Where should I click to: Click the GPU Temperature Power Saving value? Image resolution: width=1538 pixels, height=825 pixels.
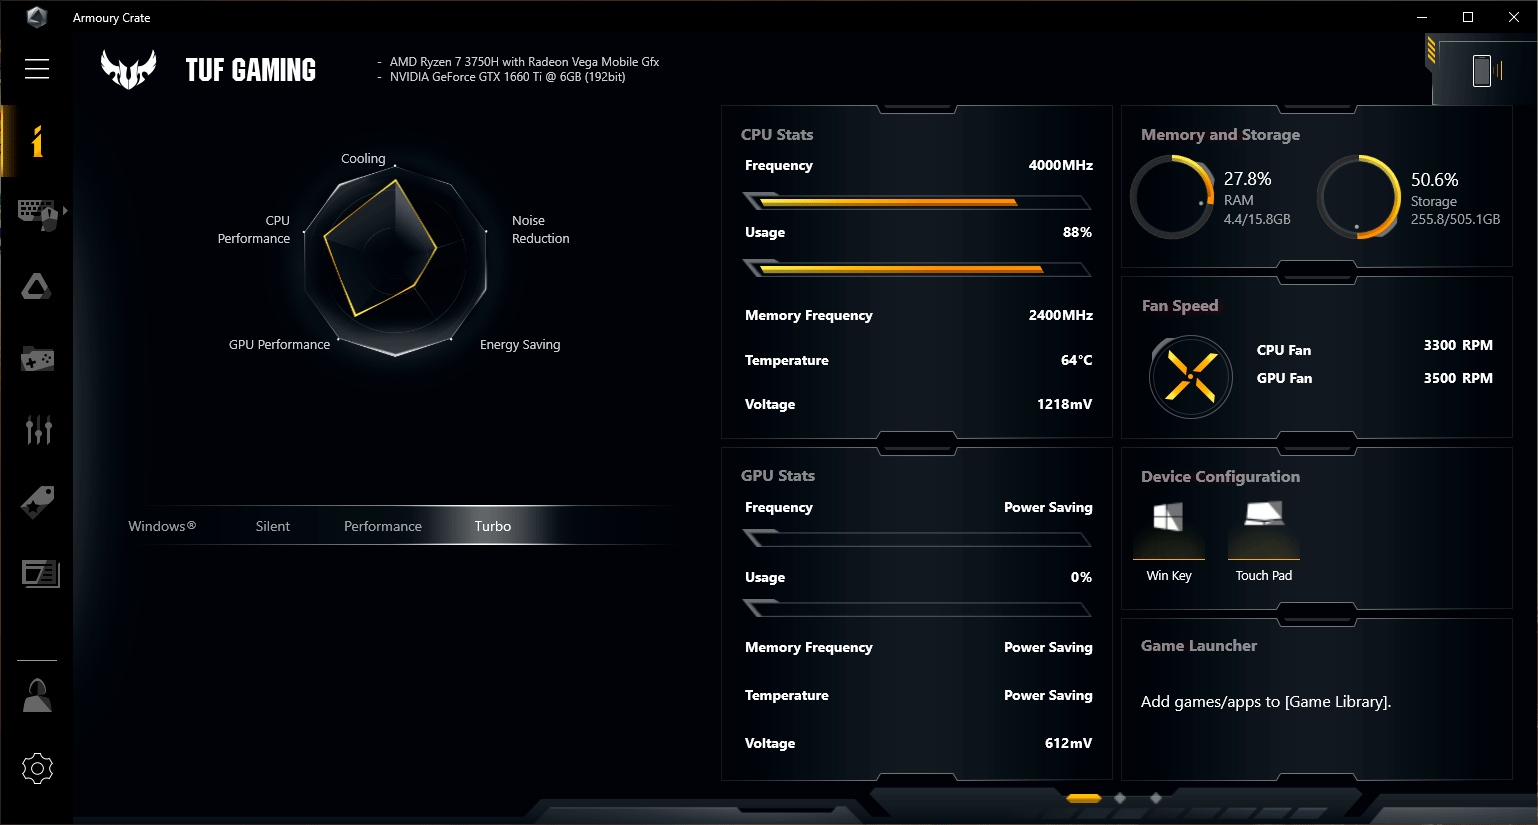pyautogui.click(x=1048, y=695)
